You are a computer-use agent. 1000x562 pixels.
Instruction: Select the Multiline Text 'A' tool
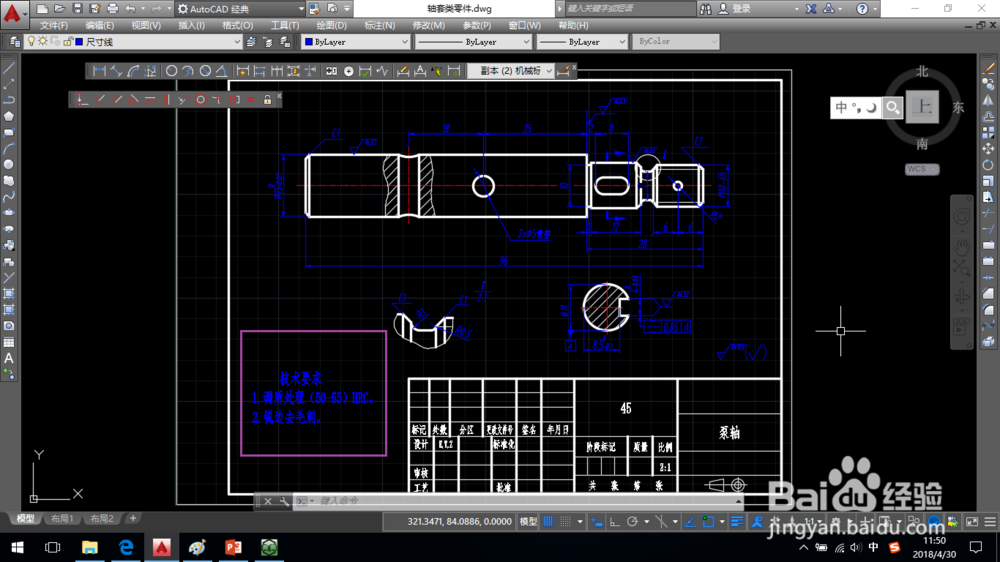click(9, 359)
